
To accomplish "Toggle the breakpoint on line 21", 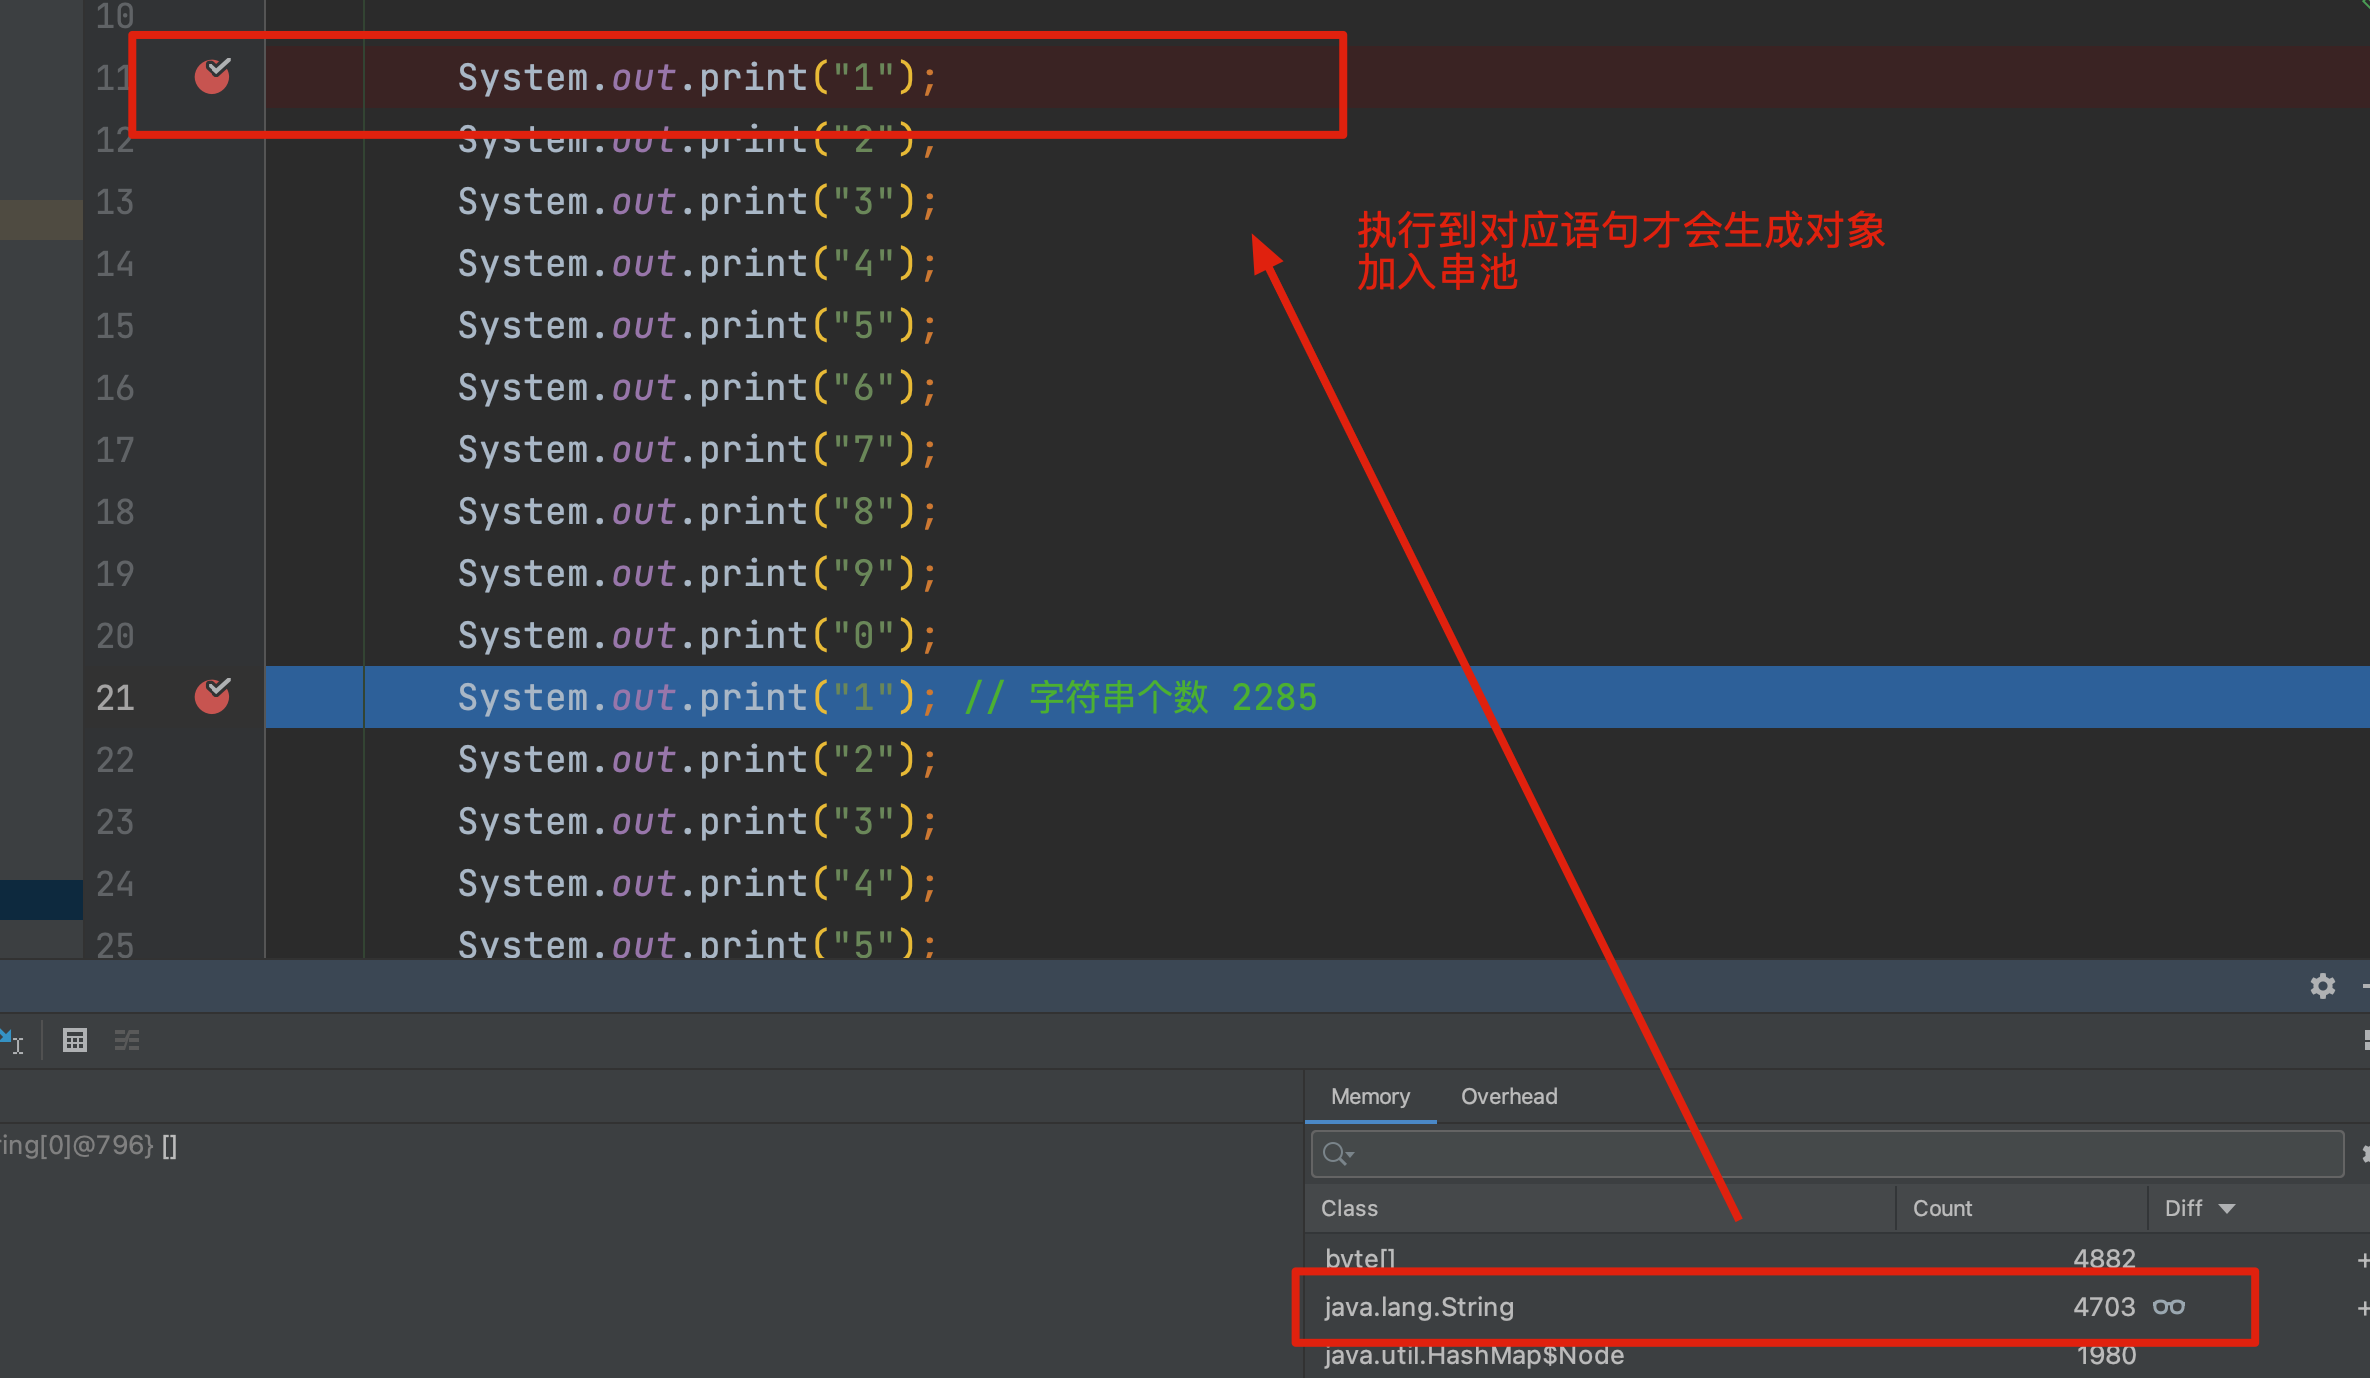I will (212, 696).
